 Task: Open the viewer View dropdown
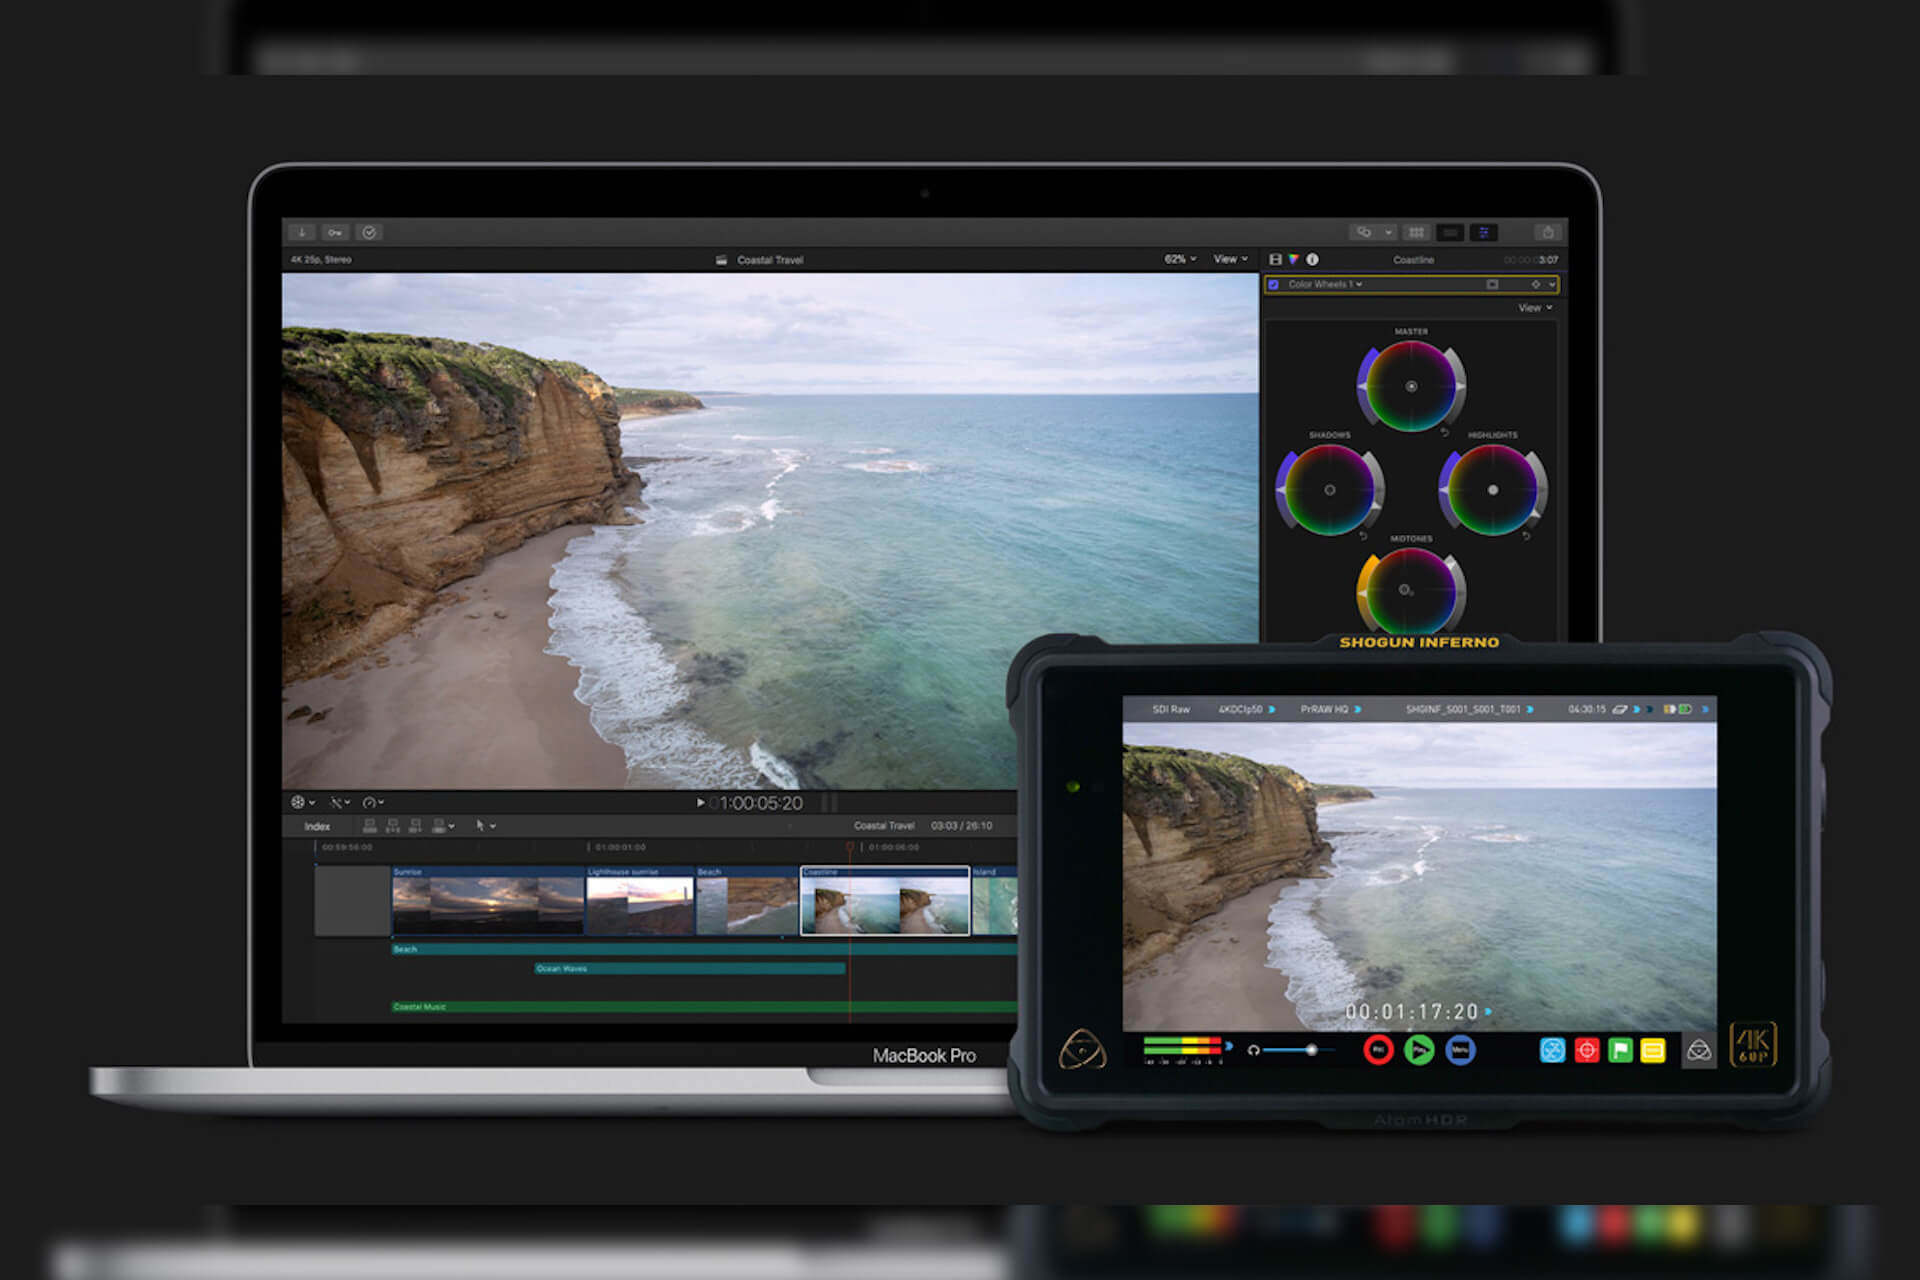pyautogui.click(x=1231, y=259)
